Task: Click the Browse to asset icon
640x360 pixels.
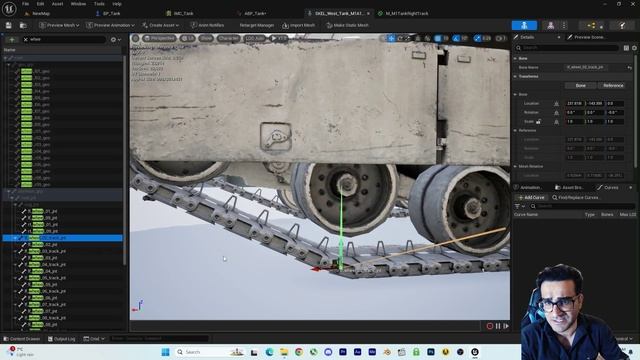Action: point(23,25)
